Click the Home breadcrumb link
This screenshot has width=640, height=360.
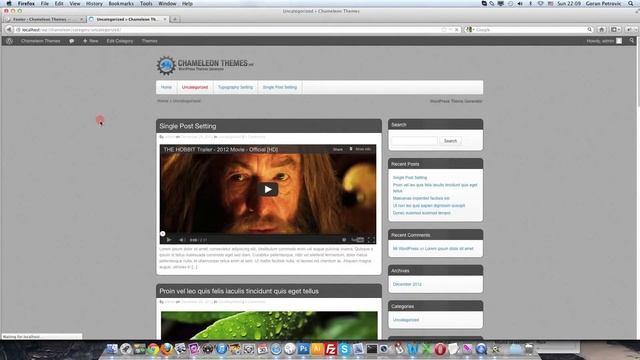tap(162, 101)
